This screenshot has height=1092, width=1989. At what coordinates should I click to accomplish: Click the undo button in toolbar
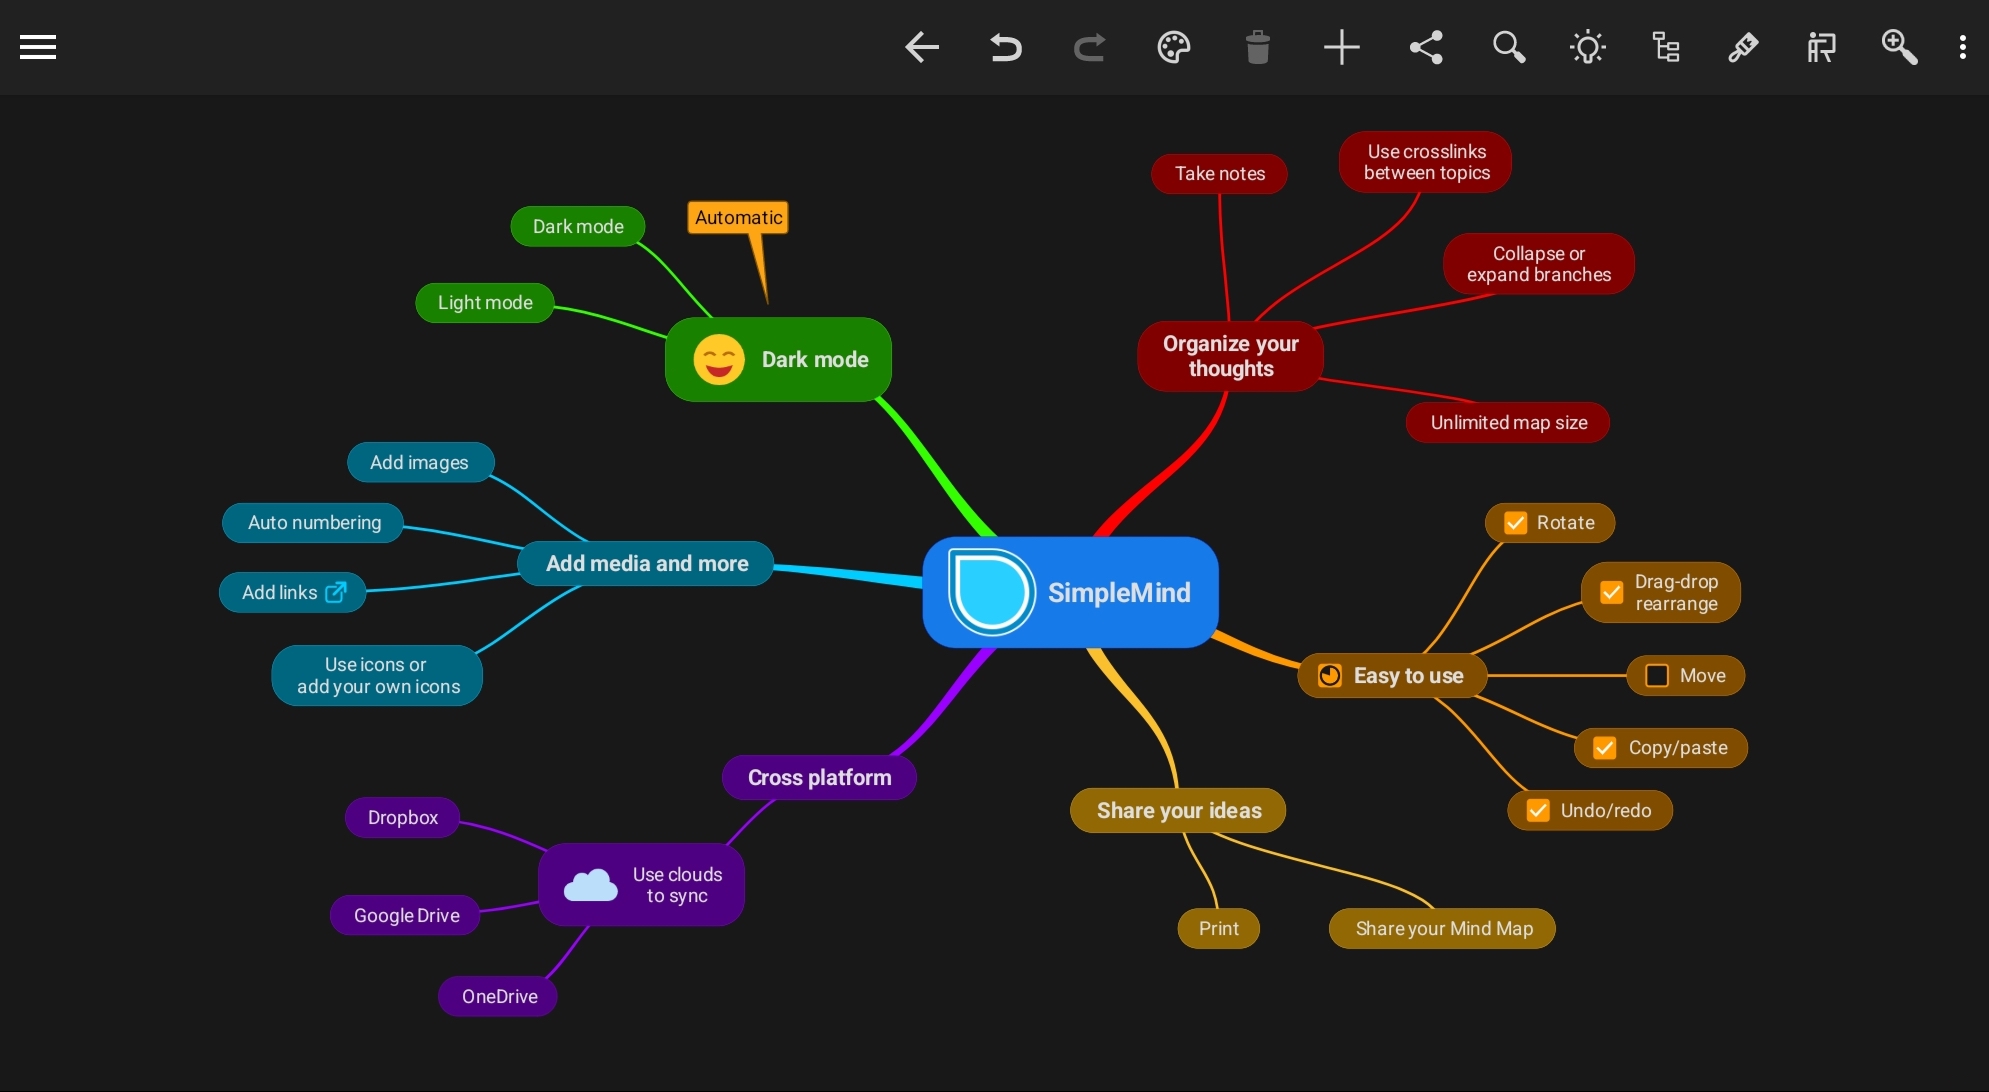click(x=1006, y=47)
